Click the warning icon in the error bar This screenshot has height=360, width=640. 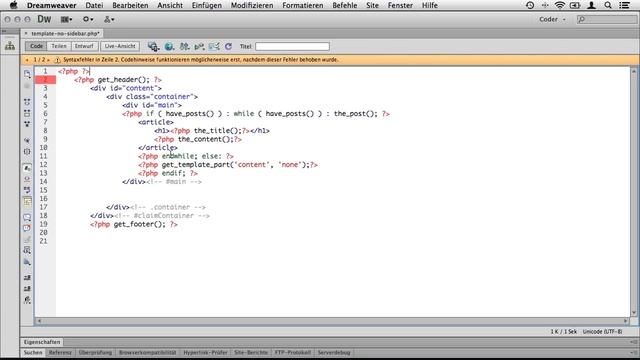pos(57,60)
